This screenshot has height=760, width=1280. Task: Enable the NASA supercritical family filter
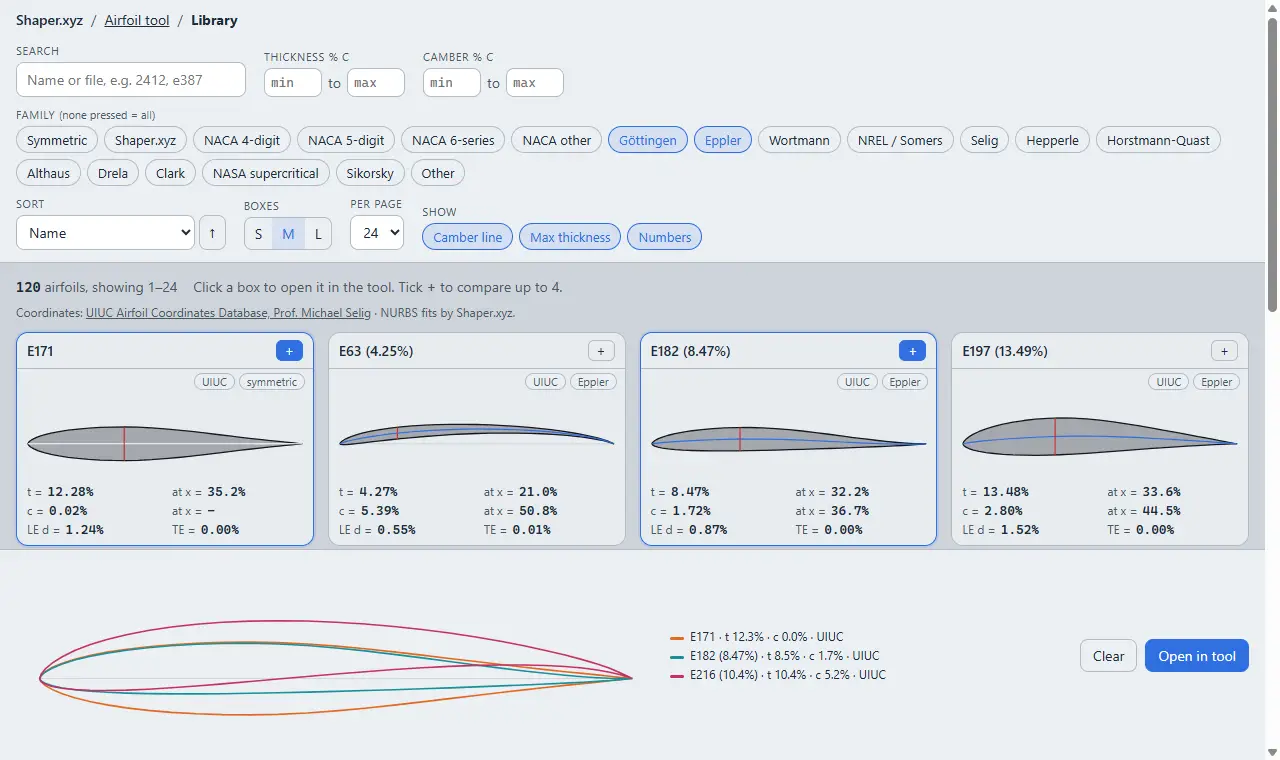point(265,173)
